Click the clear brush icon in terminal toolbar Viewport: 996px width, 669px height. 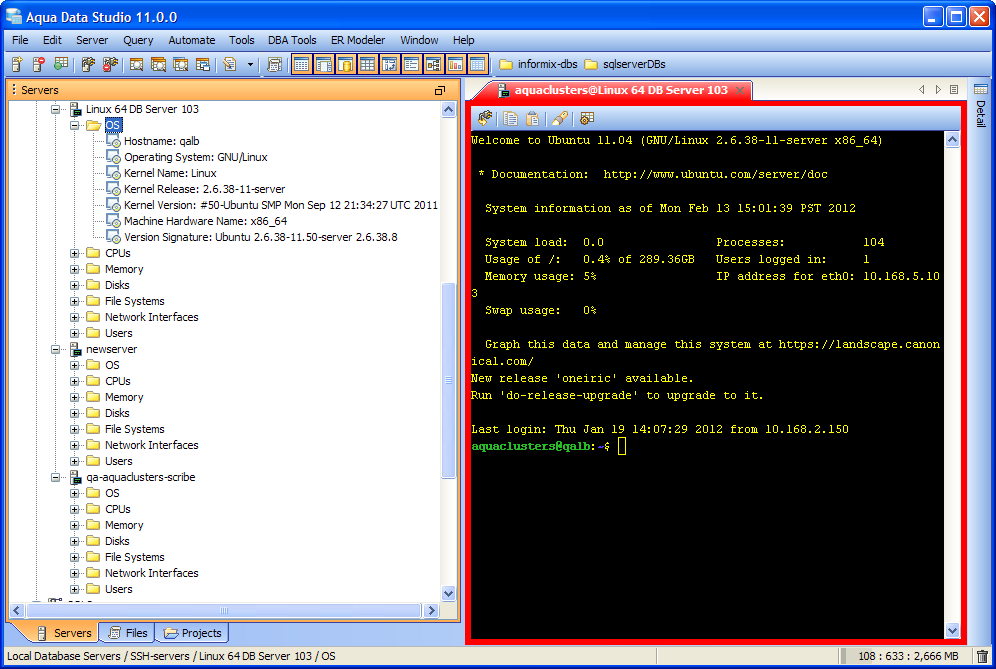point(560,118)
